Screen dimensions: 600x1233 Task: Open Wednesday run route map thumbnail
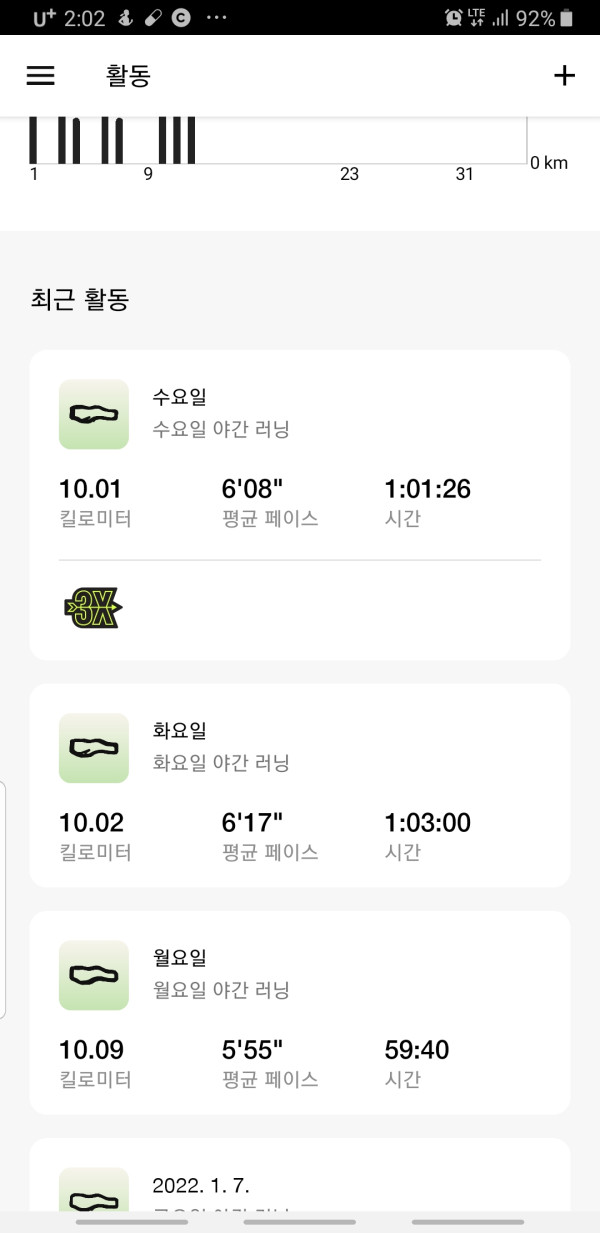pyautogui.click(x=94, y=414)
